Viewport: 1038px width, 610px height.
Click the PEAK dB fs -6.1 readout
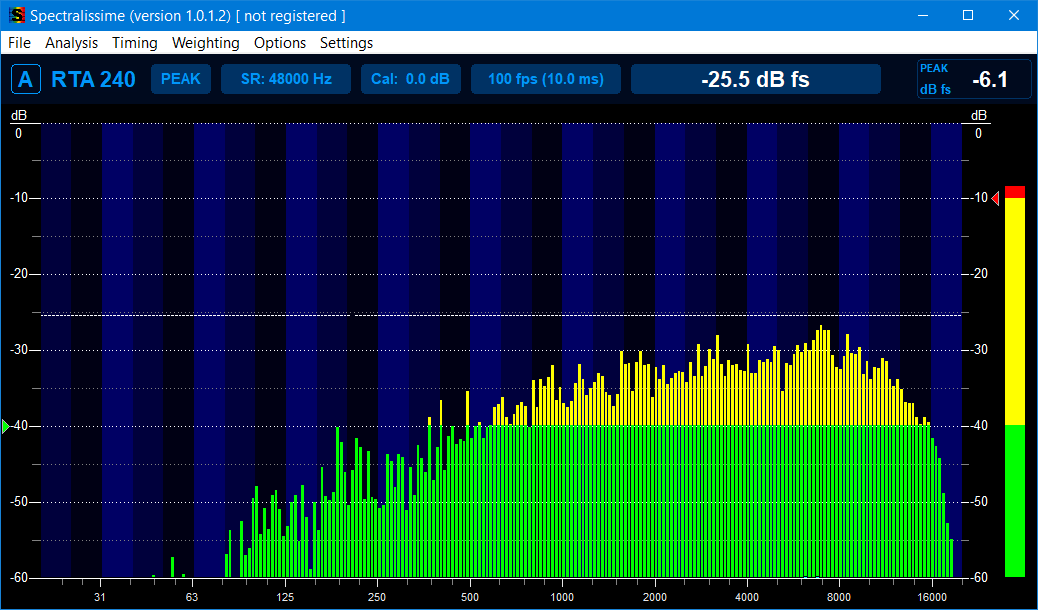(974, 79)
